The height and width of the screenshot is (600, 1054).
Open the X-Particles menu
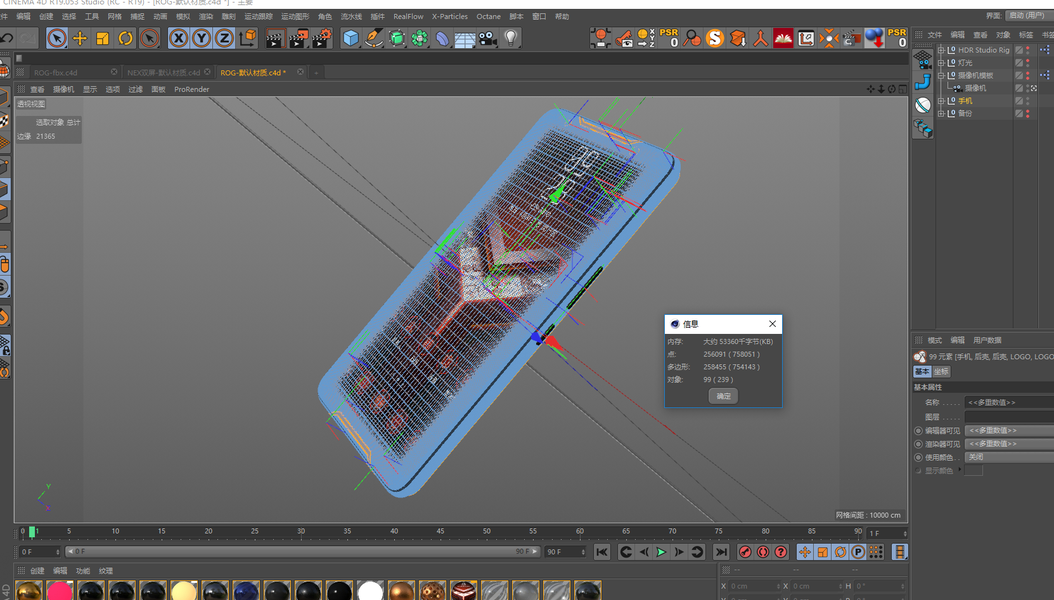pyautogui.click(x=450, y=16)
